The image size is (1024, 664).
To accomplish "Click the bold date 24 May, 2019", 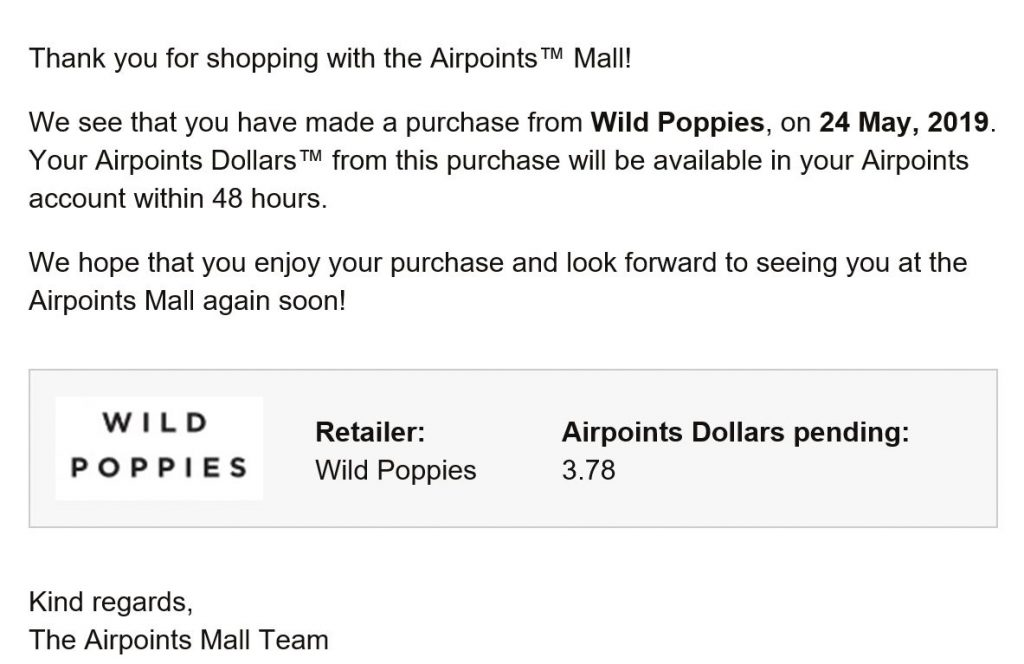I will click(904, 123).
